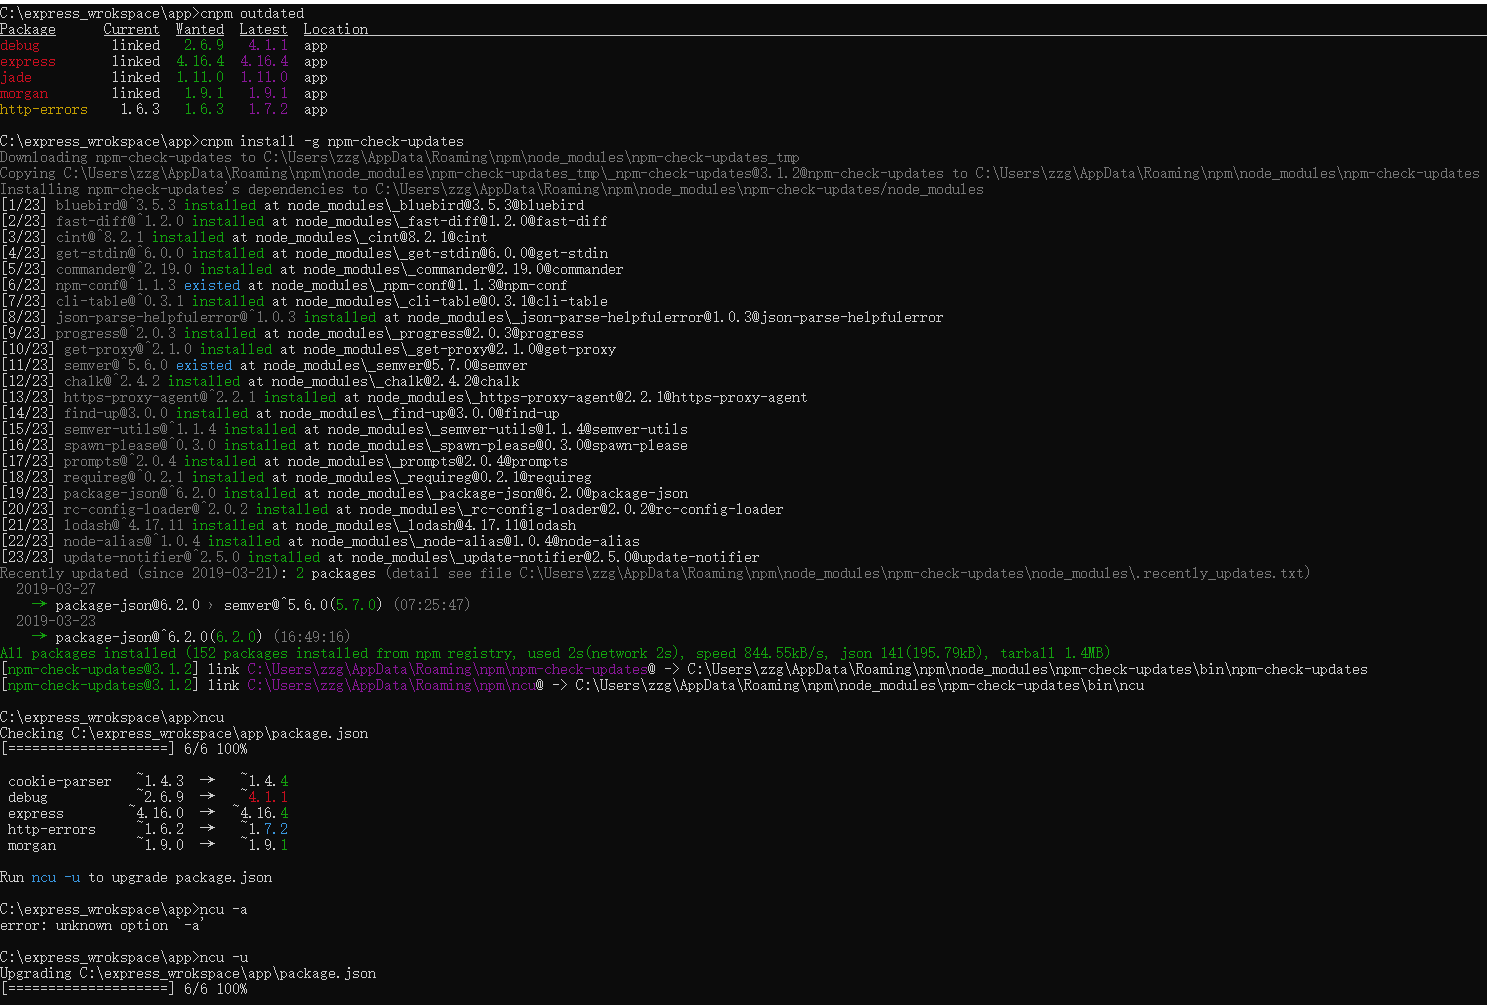This screenshot has height=1005, width=1487.
Task: Click red 'morgan' name in outdated table
Action: [x=24, y=93]
